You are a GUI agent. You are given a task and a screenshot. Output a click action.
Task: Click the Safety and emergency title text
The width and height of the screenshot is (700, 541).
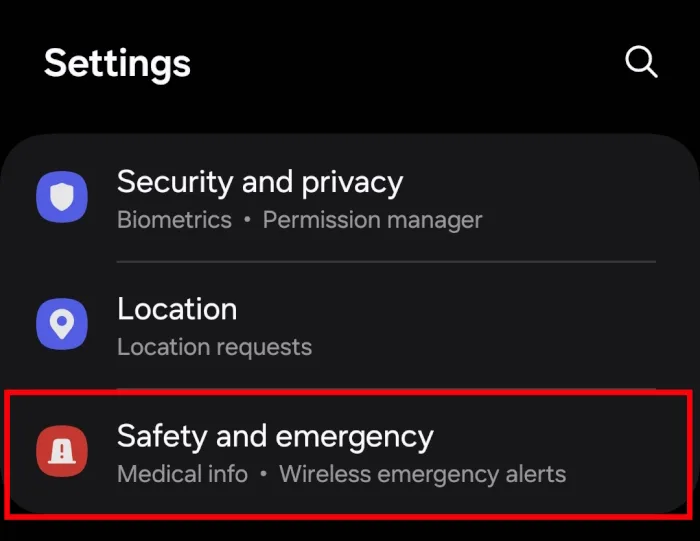point(275,437)
